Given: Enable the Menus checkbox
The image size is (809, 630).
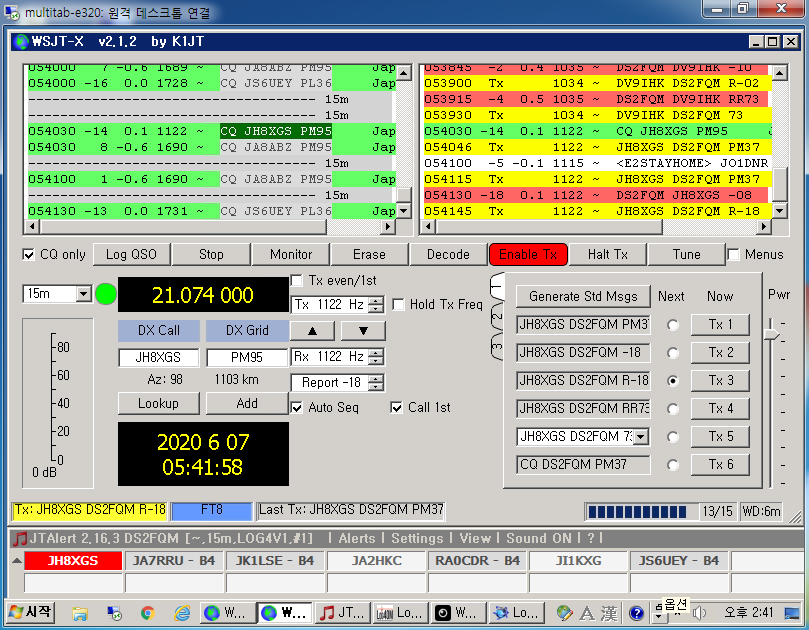Looking at the screenshot, I should point(733,254).
